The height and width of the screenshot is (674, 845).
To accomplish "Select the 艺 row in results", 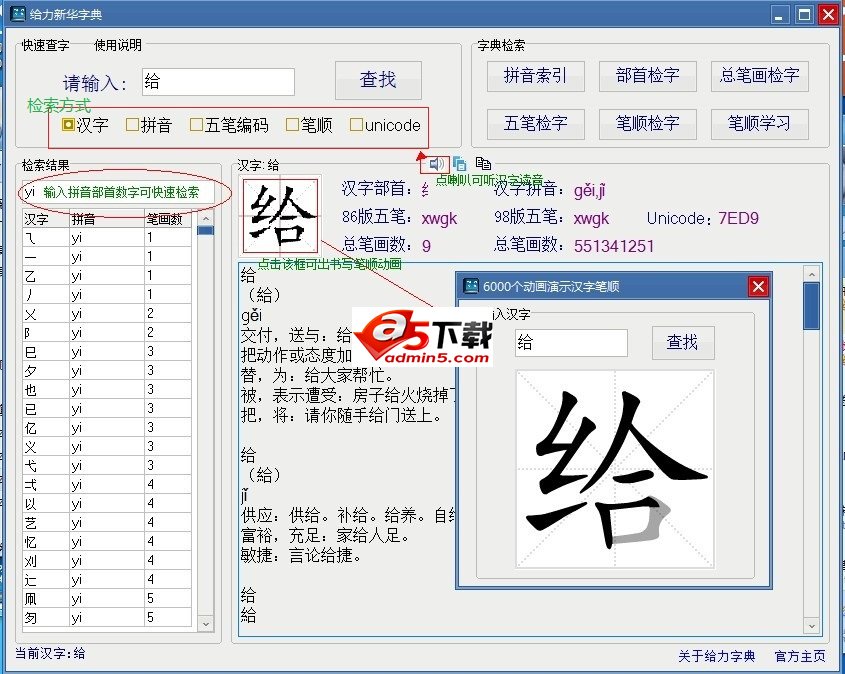I will [x=107, y=523].
